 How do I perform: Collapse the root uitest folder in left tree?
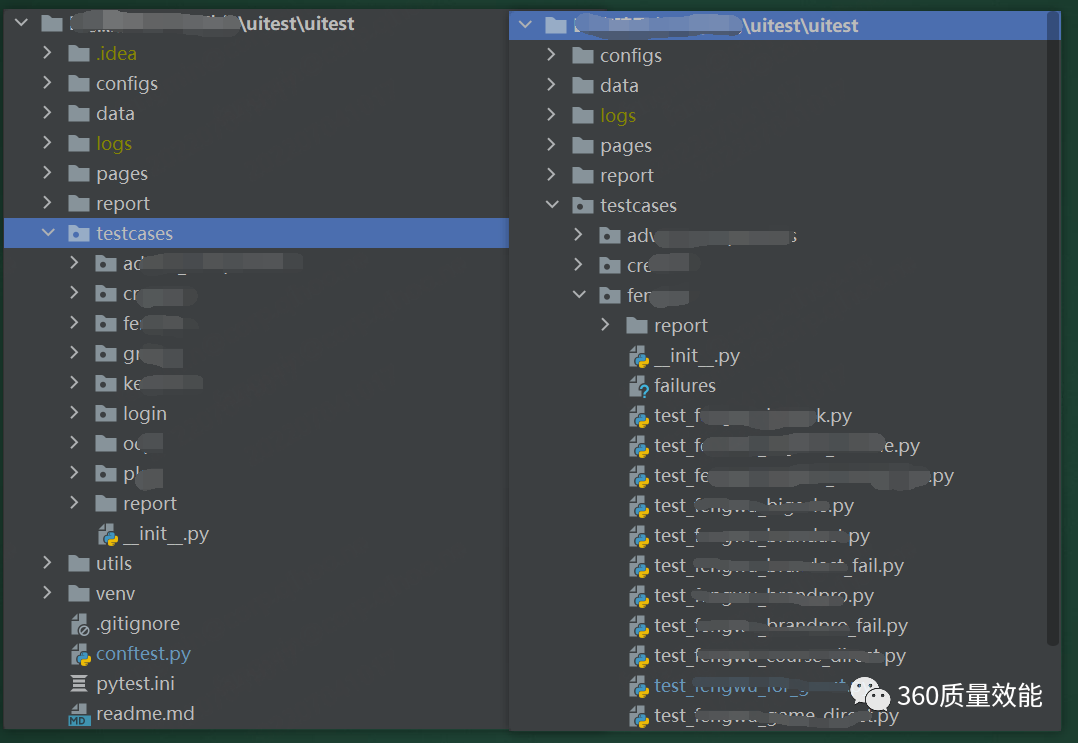click(x=21, y=23)
